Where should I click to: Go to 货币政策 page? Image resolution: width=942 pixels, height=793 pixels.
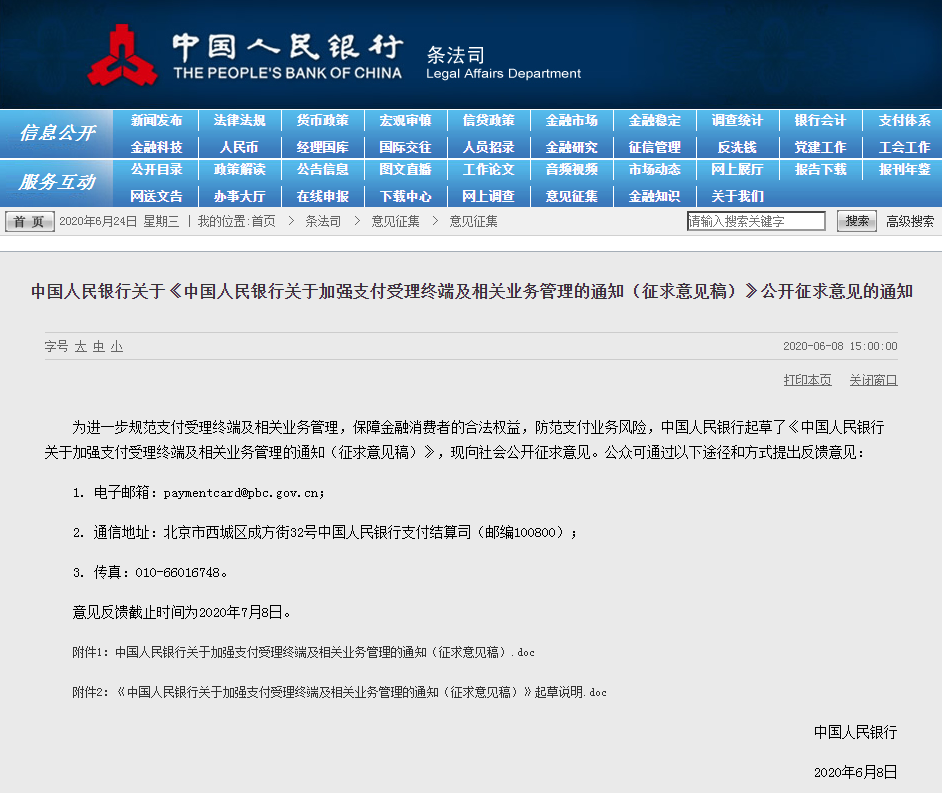coord(323,121)
